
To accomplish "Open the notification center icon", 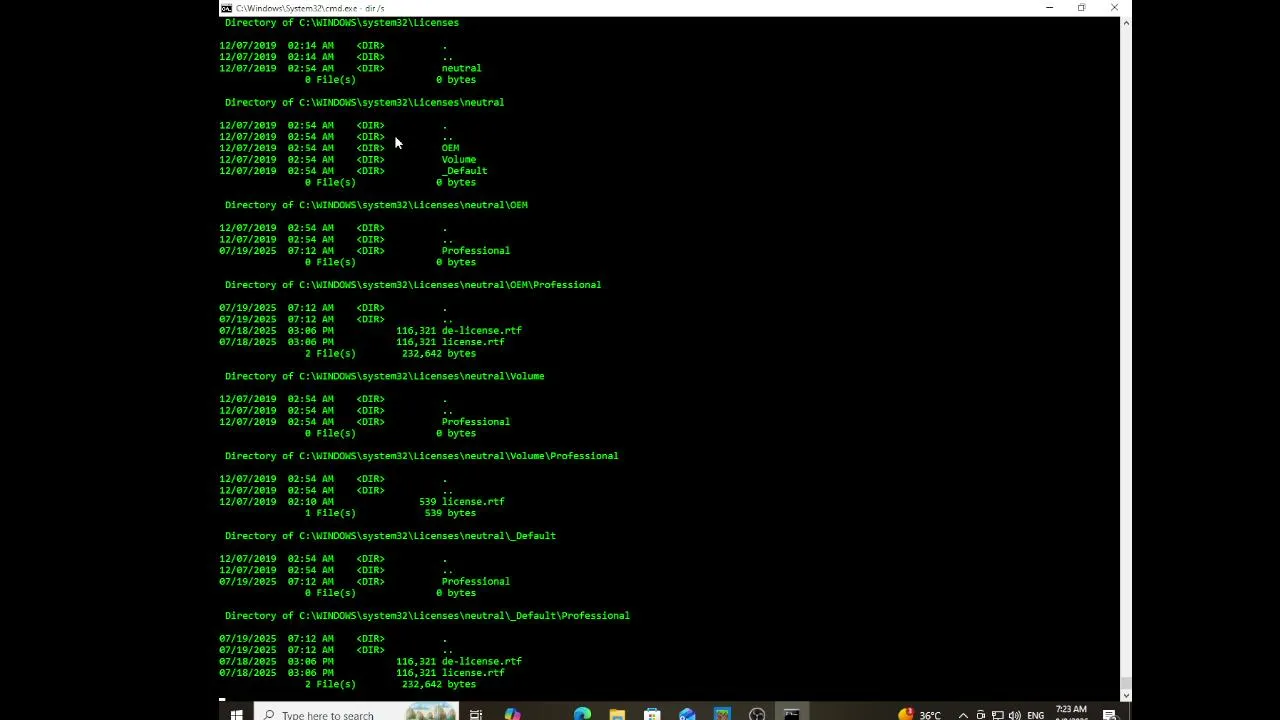I will click(x=1109, y=714).
